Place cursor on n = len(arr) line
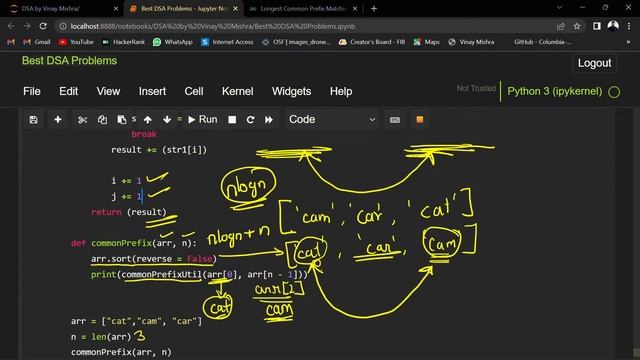Viewport: 640px width, 360px height. click(101, 337)
